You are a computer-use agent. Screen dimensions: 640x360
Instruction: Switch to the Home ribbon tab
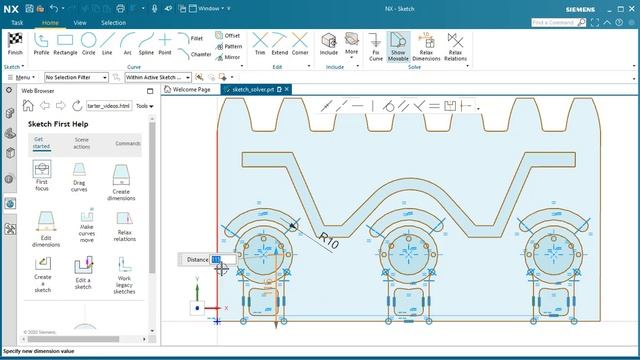point(50,23)
